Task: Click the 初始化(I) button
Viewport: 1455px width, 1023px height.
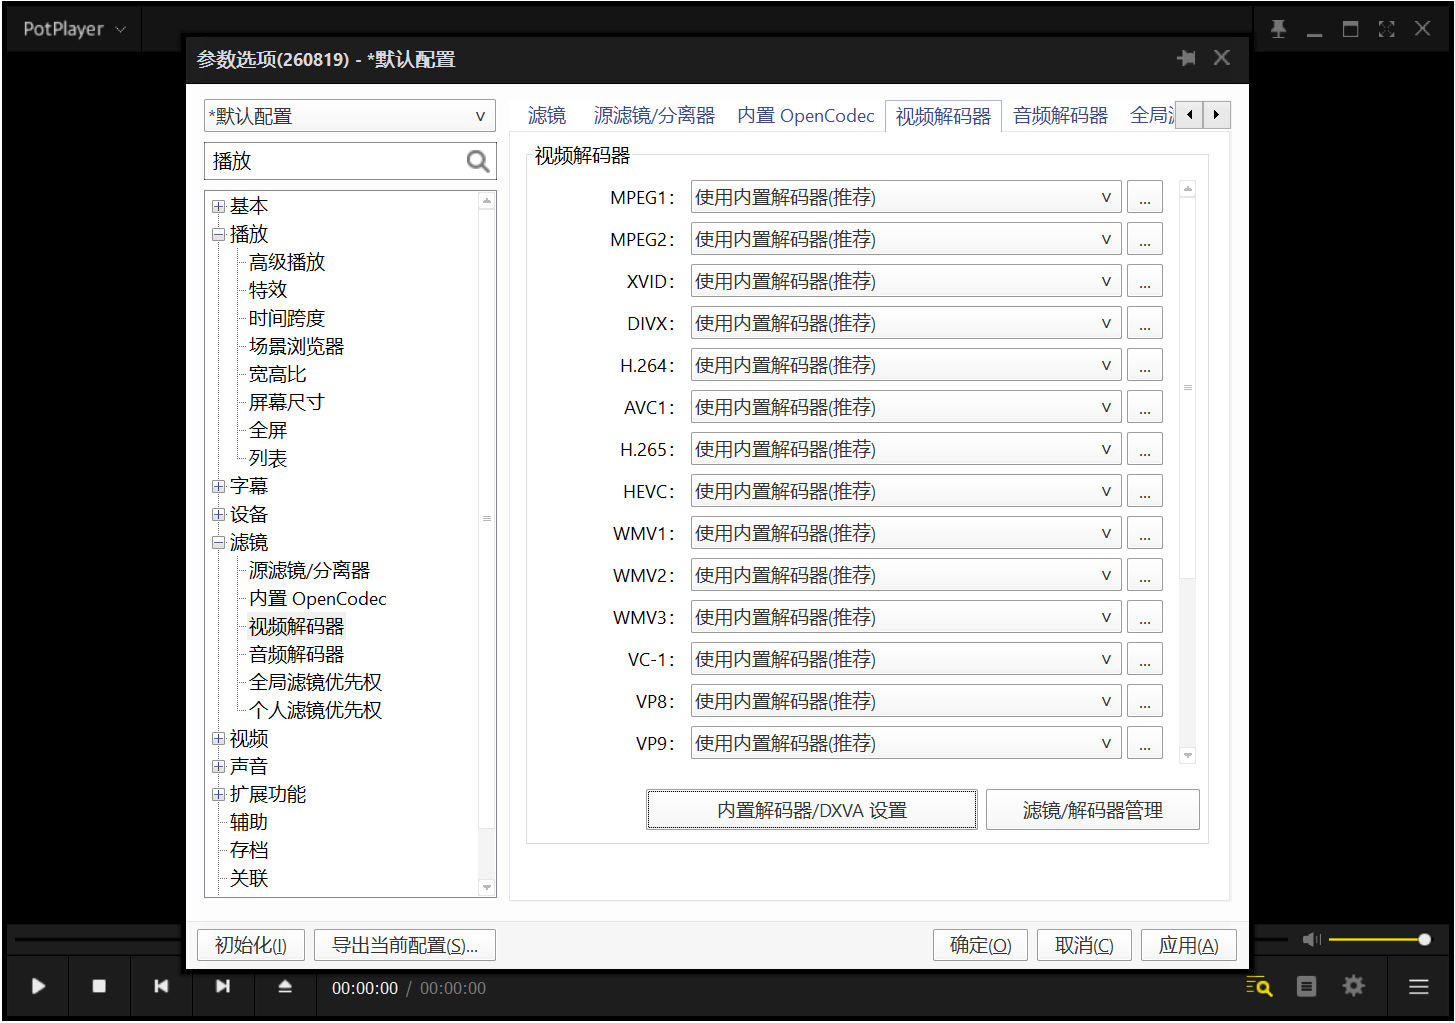Action: (251, 945)
